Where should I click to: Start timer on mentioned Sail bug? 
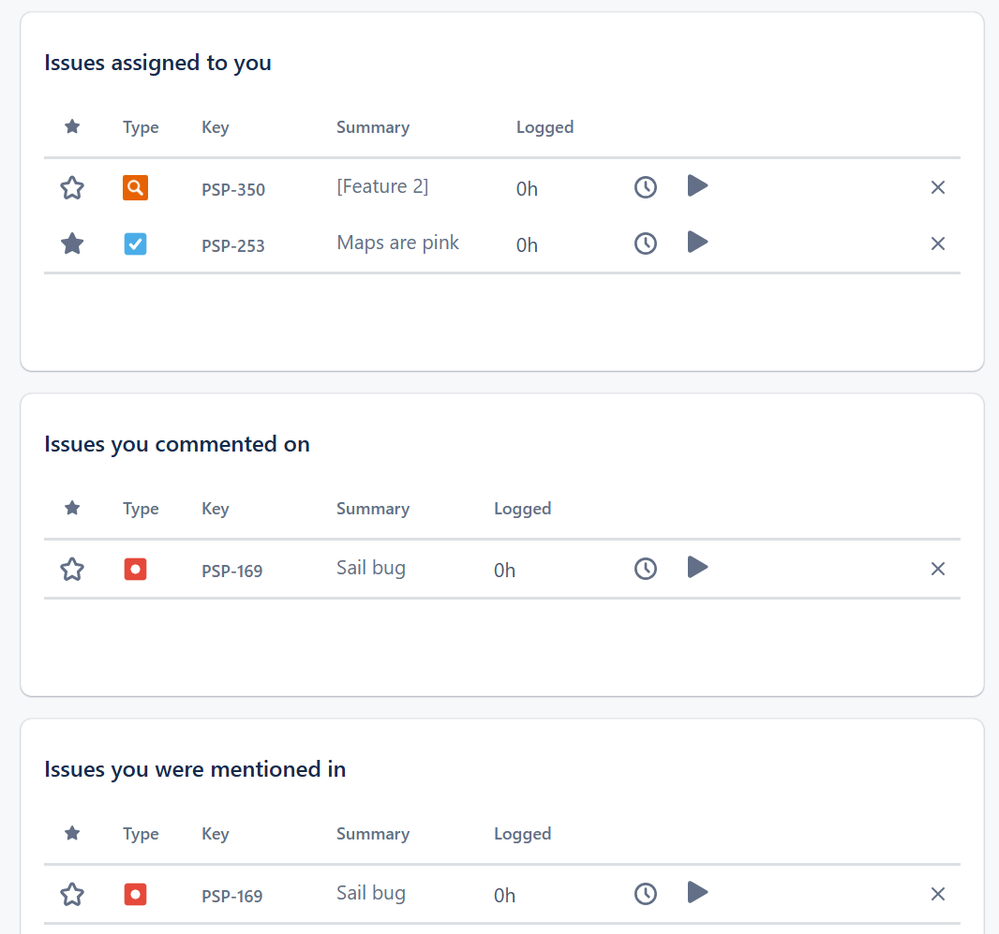[698, 892]
